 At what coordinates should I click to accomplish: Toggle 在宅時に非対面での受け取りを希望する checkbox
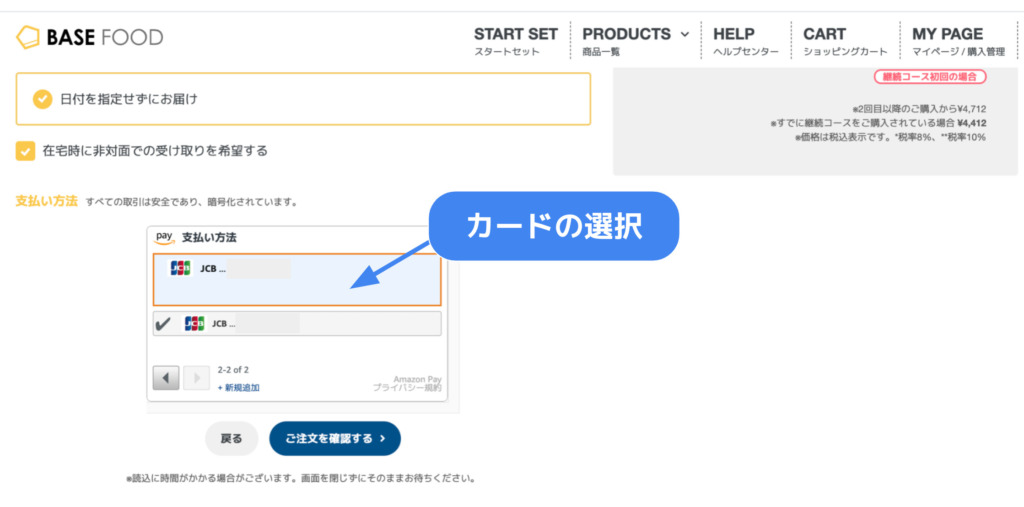(x=25, y=151)
